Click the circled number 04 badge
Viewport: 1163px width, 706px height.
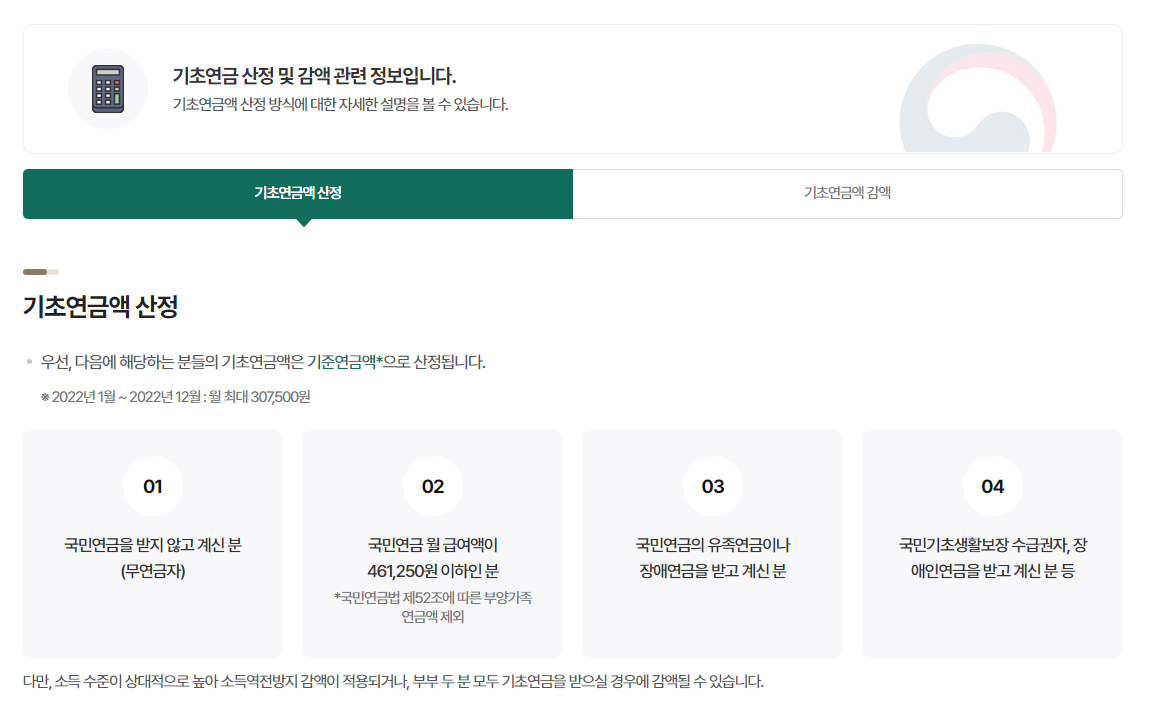tap(992, 486)
